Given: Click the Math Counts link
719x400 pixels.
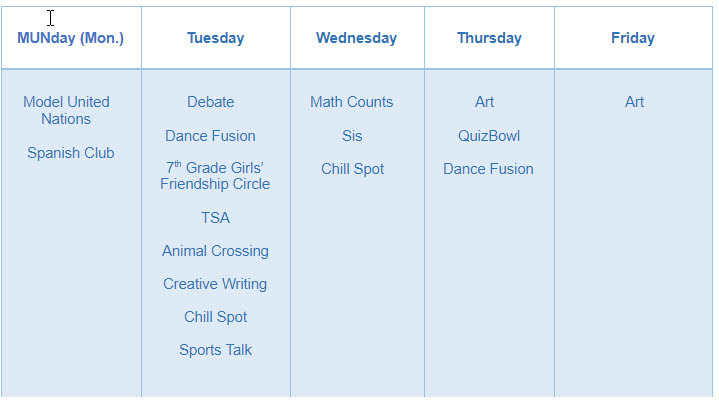Looking at the screenshot, I should (x=351, y=102).
